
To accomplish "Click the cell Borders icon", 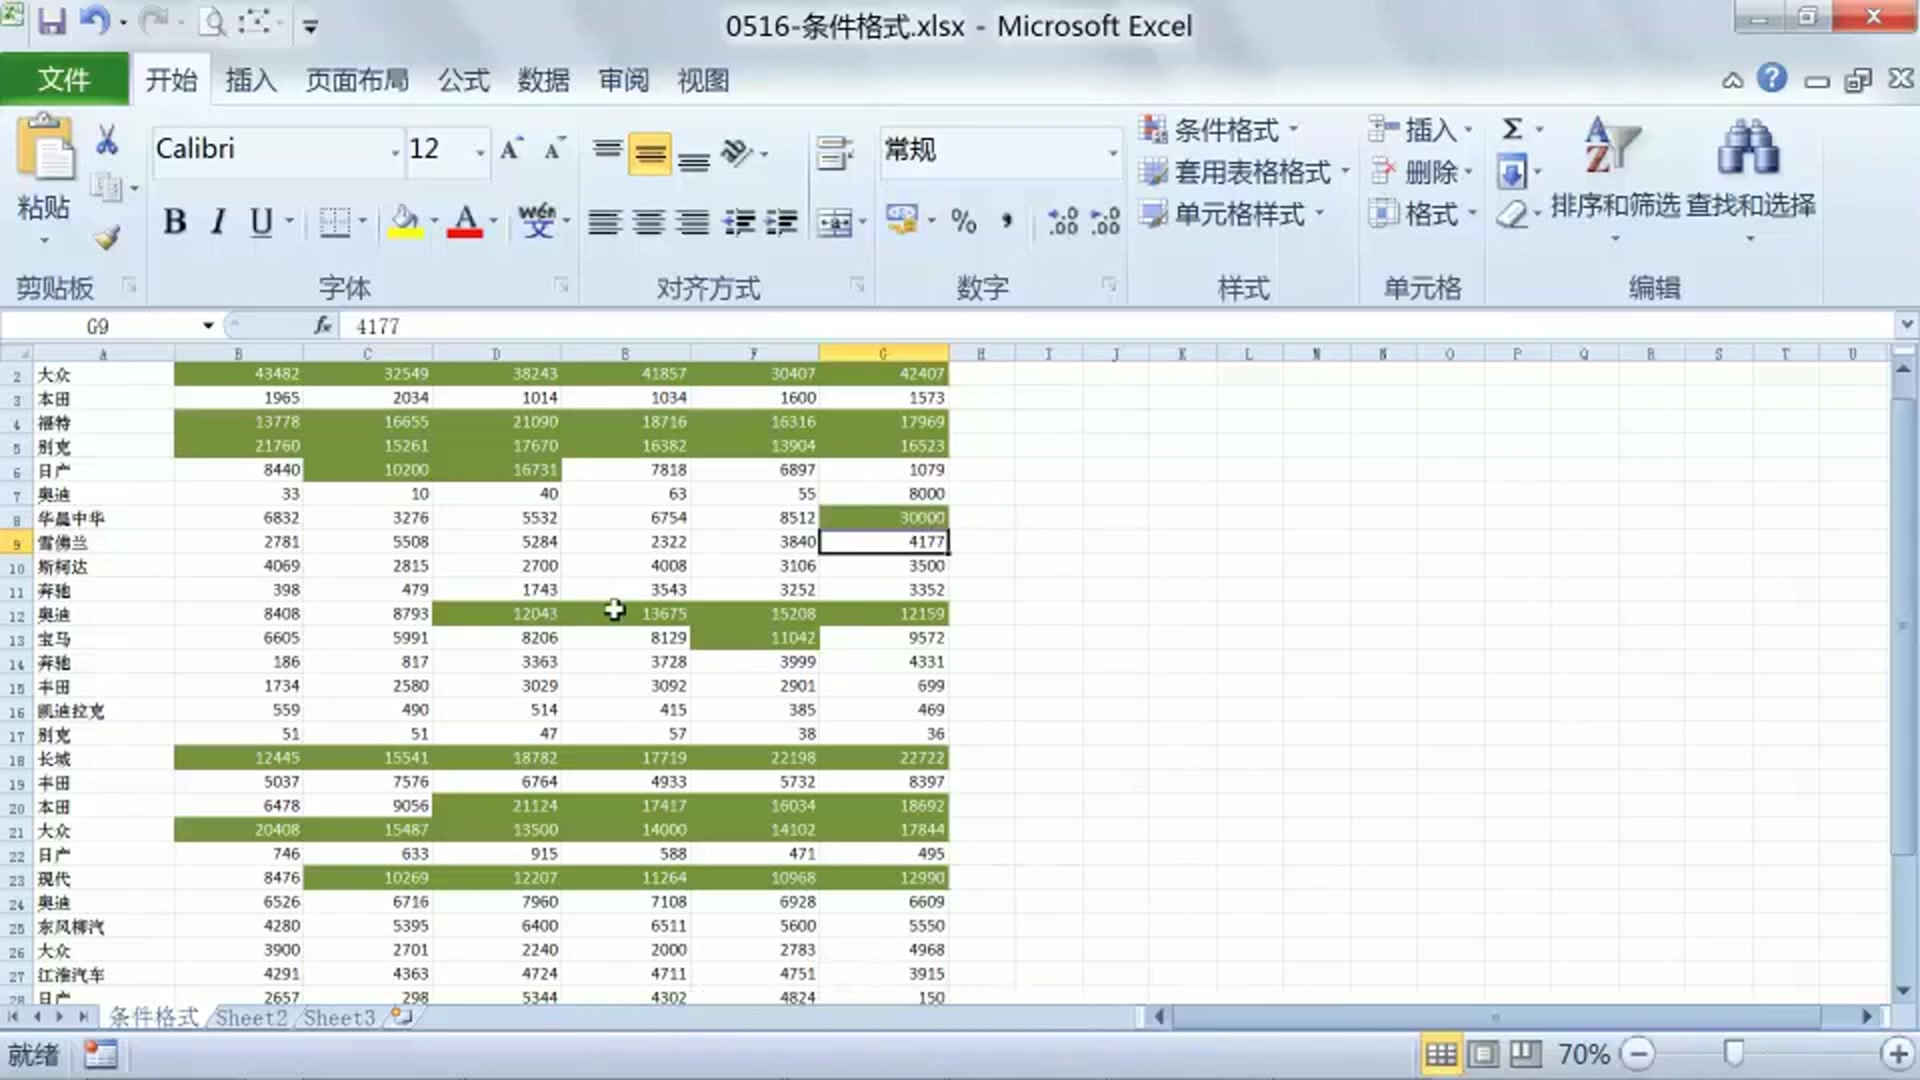I will click(x=334, y=221).
